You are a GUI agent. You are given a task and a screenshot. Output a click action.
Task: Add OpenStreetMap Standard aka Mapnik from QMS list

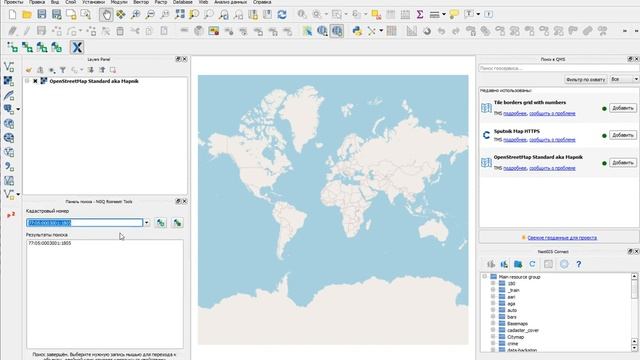pos(622,163)
